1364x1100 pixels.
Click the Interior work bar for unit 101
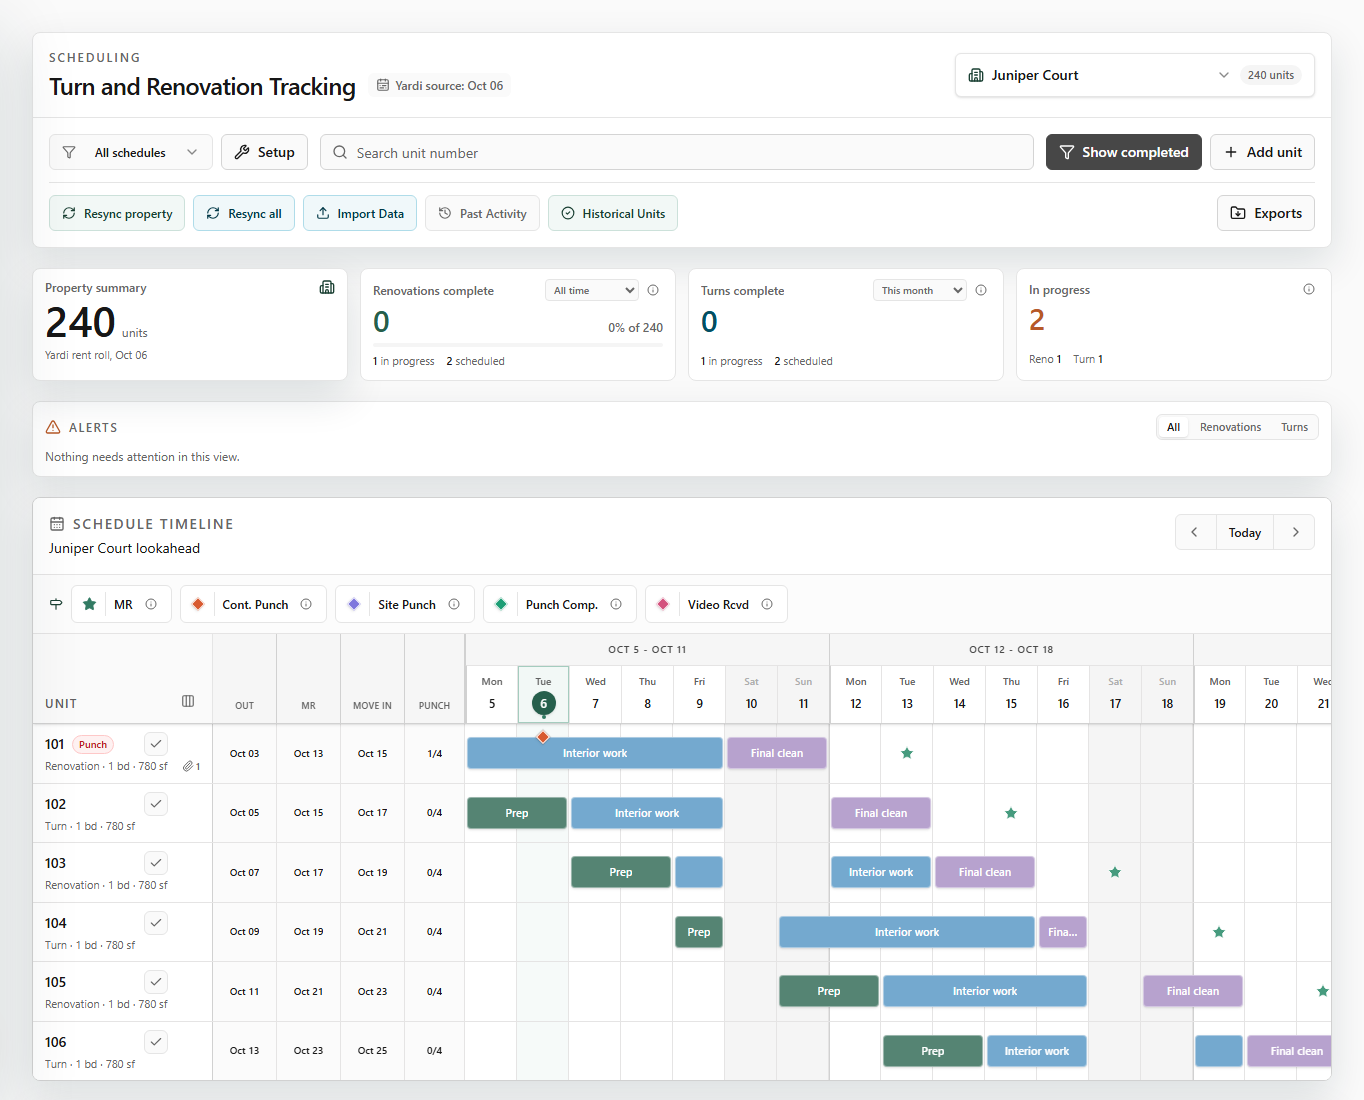click(595, 753)
